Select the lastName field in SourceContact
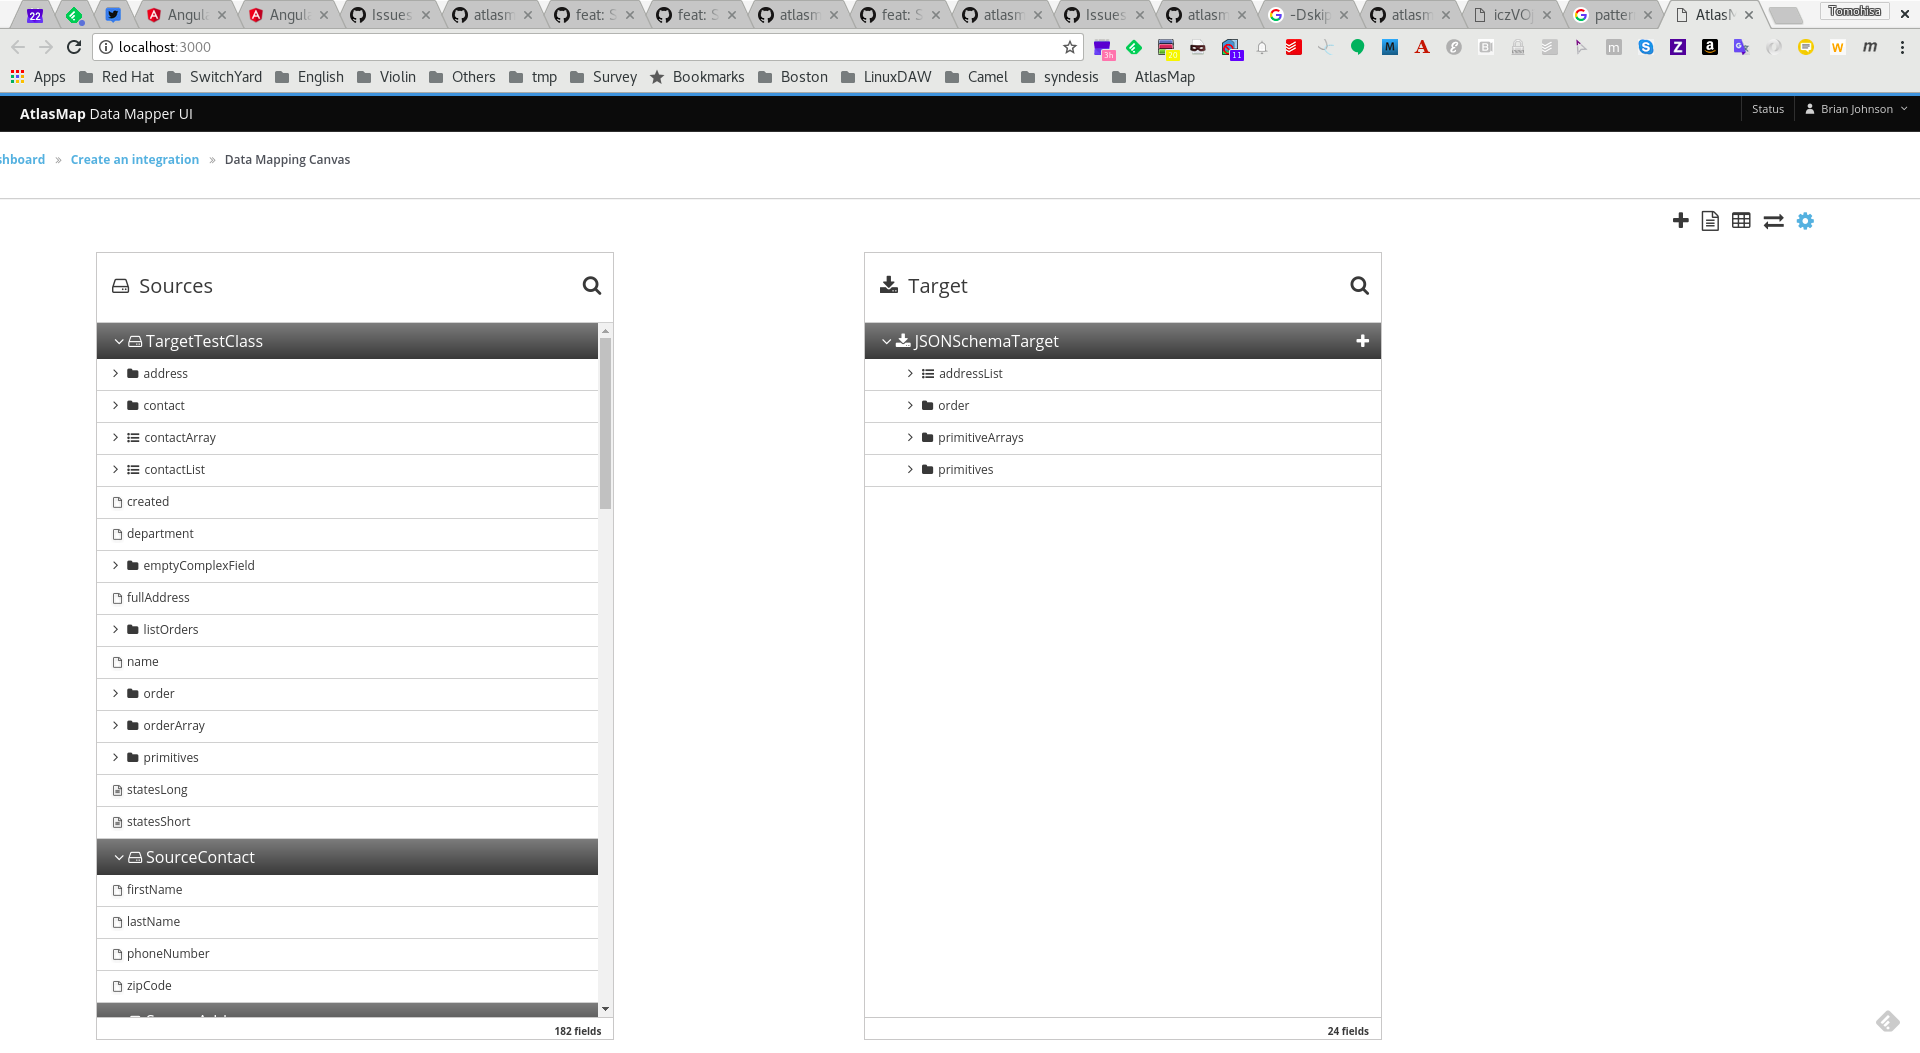1920x1053 pixels. tap(347, 922)
